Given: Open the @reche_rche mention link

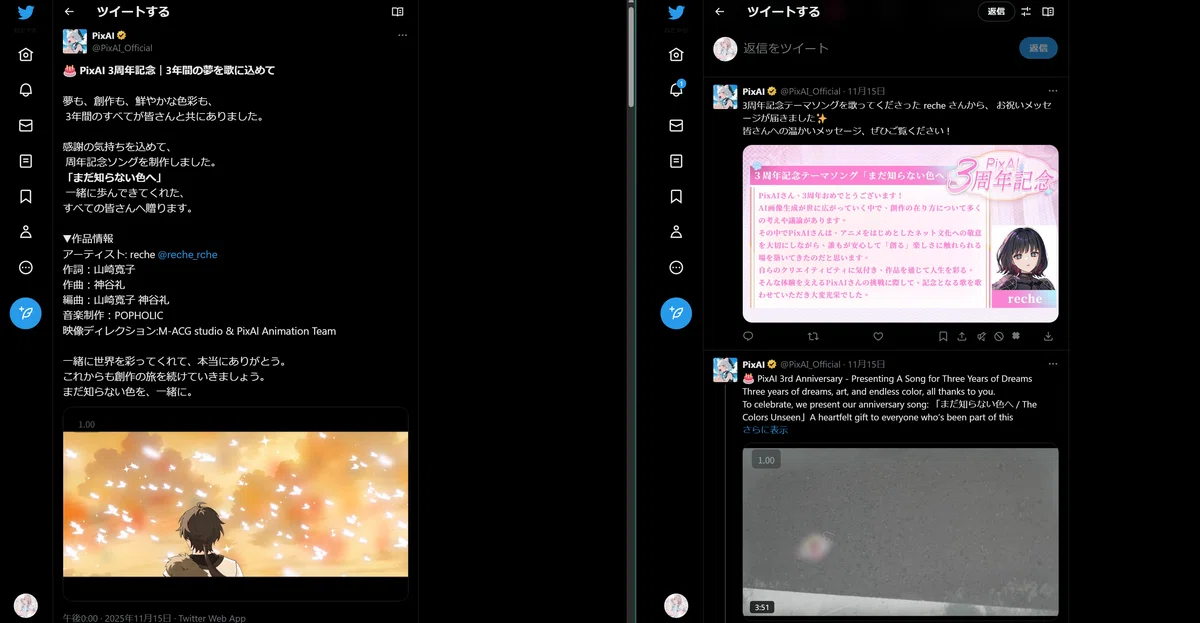Looking at the screenshot, I should (x=188, y=254).
